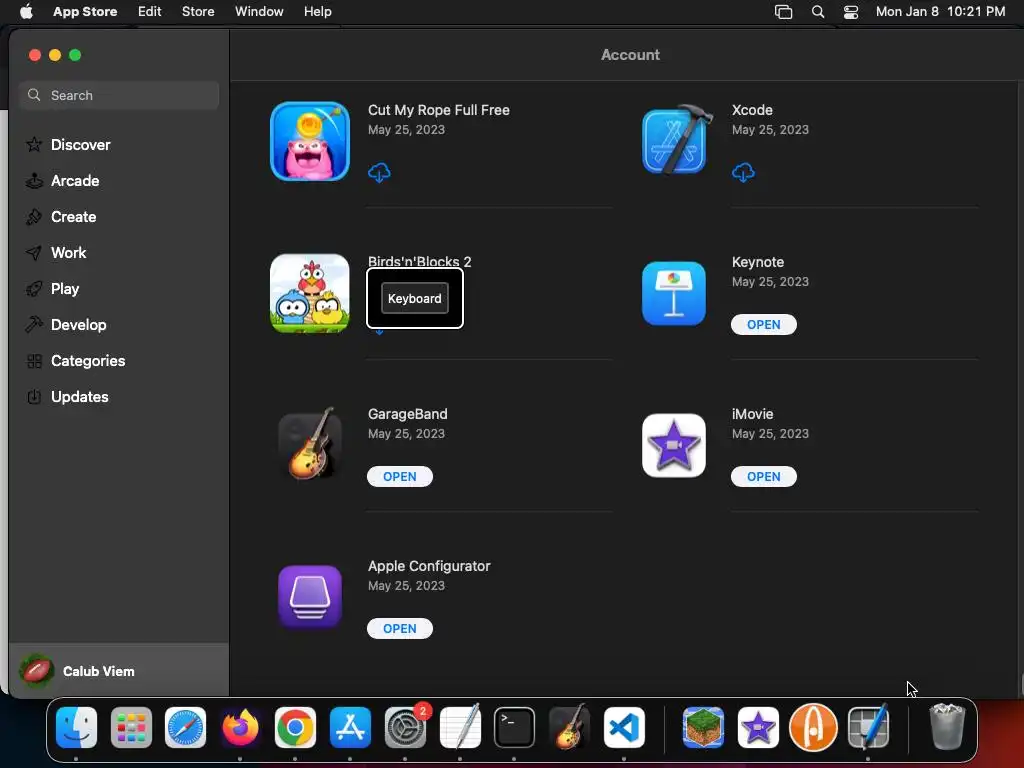
Task: Click the App Store search field
Action: click(119, 95)
